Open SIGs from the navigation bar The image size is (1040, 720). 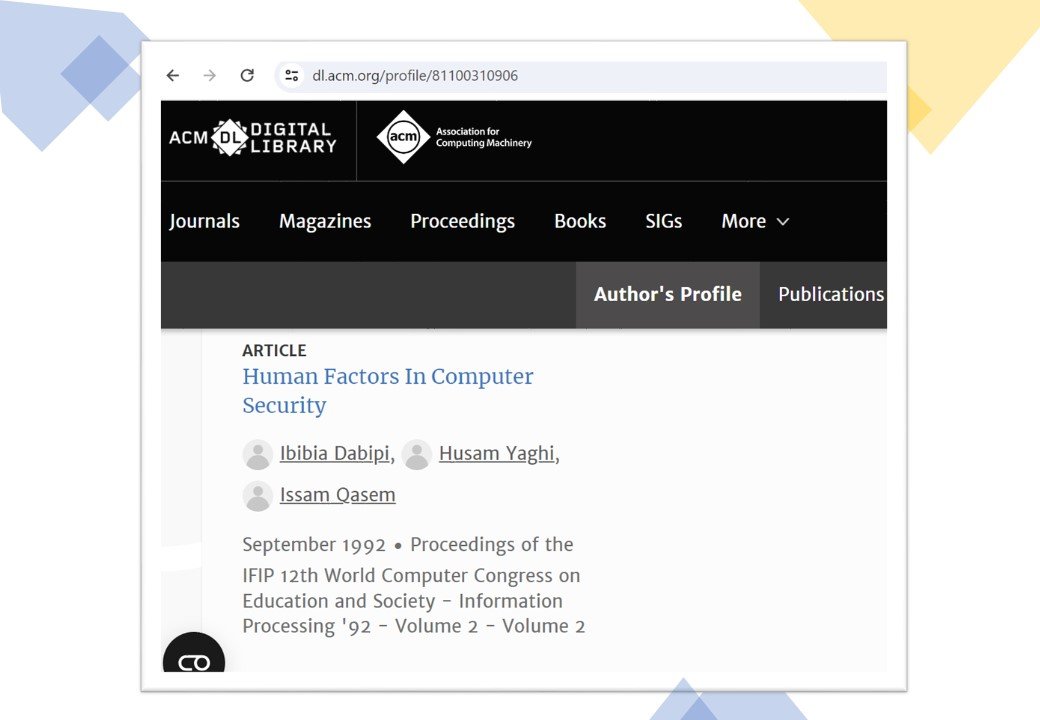(664, 222)
